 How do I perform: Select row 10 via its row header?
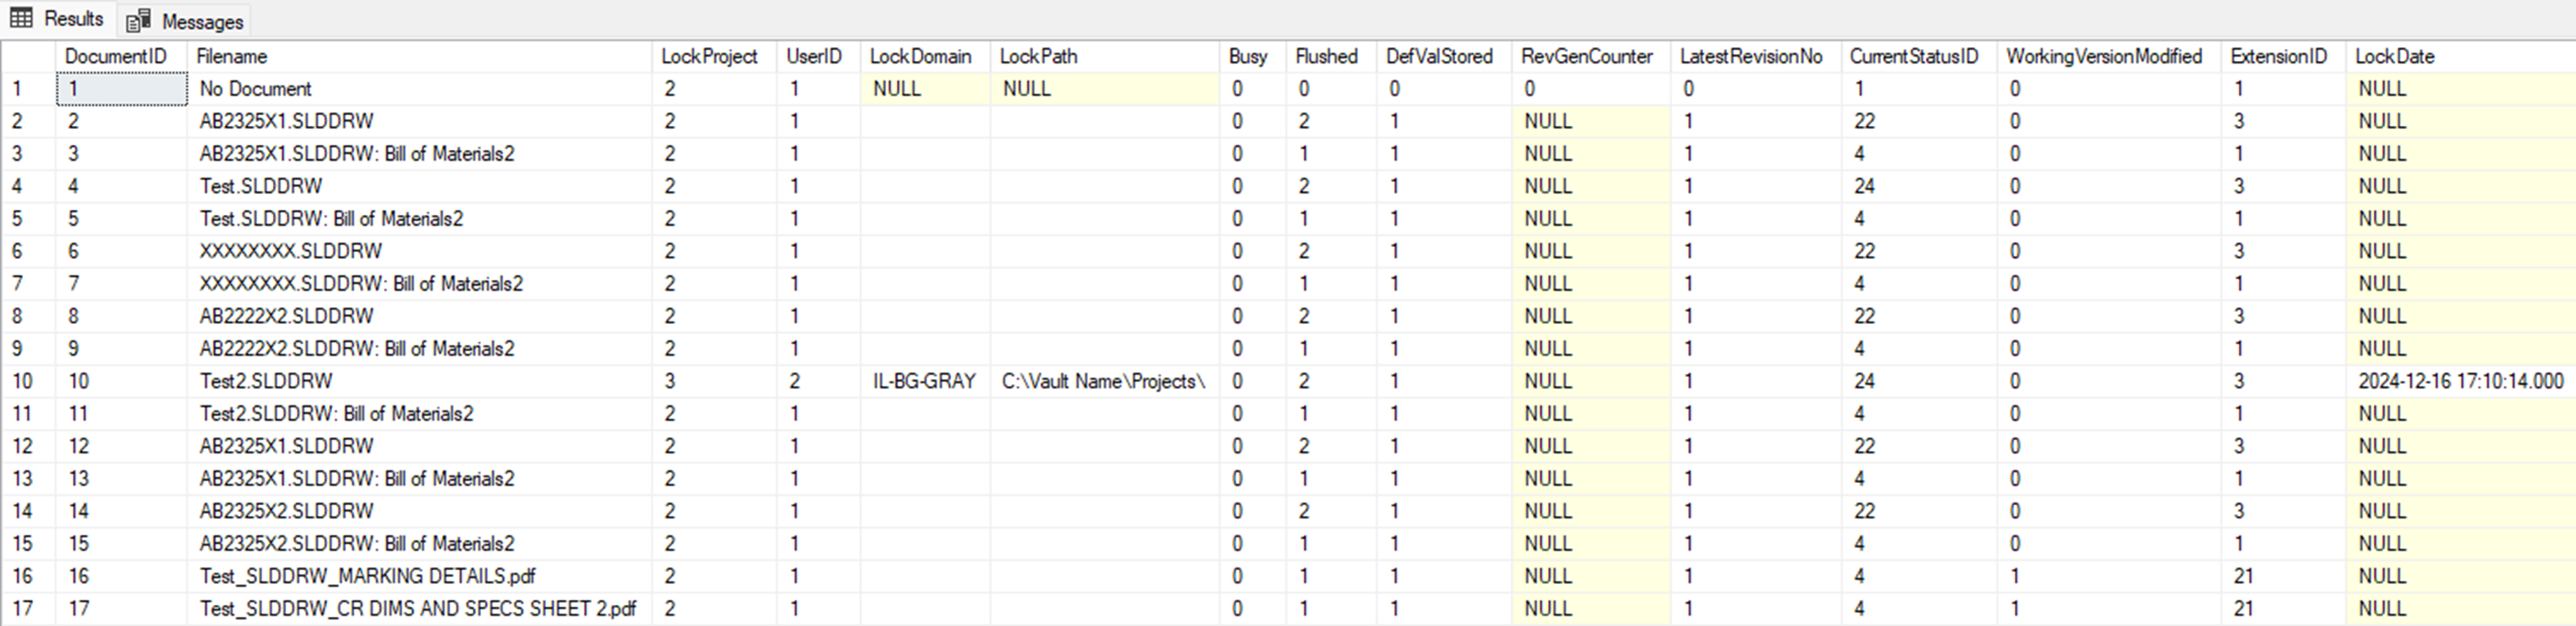pos(23,381)
